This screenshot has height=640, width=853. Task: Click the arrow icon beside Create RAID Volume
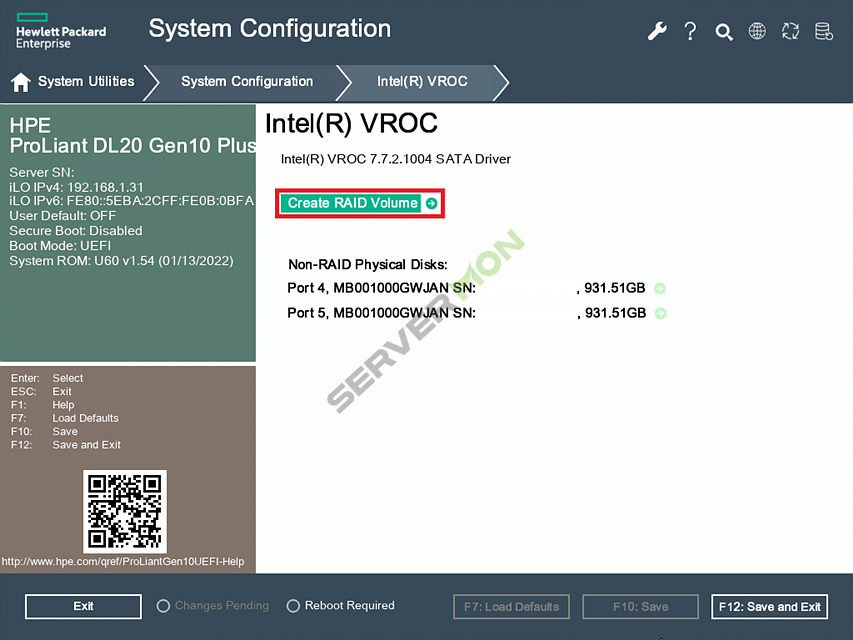[x=431, y=203]
